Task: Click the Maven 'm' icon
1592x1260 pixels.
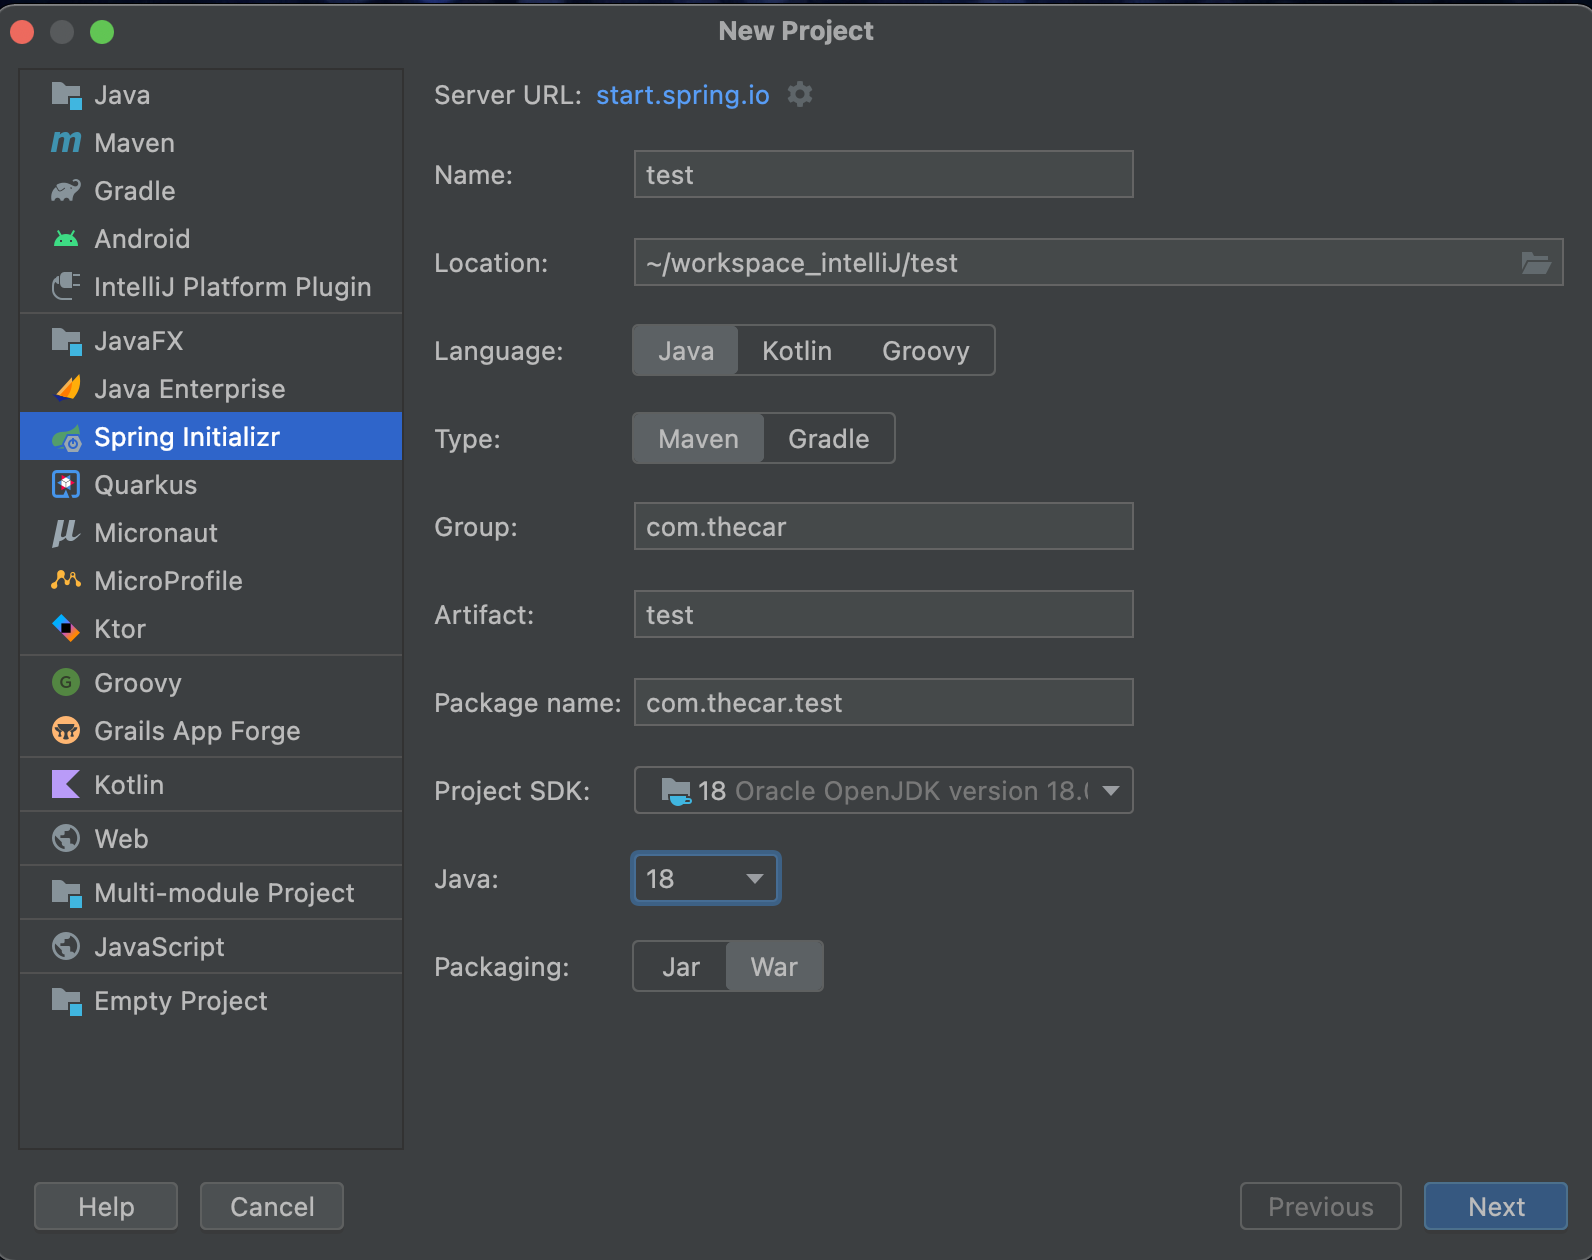Action: tap(66, 143)
